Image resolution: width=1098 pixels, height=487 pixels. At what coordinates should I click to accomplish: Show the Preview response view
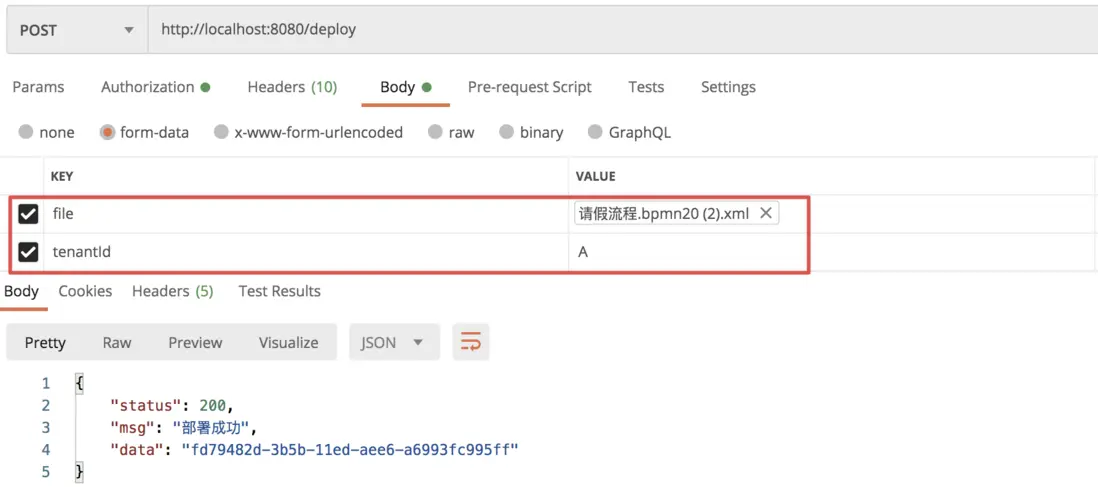pyautogui.click(x=195, y=342)
